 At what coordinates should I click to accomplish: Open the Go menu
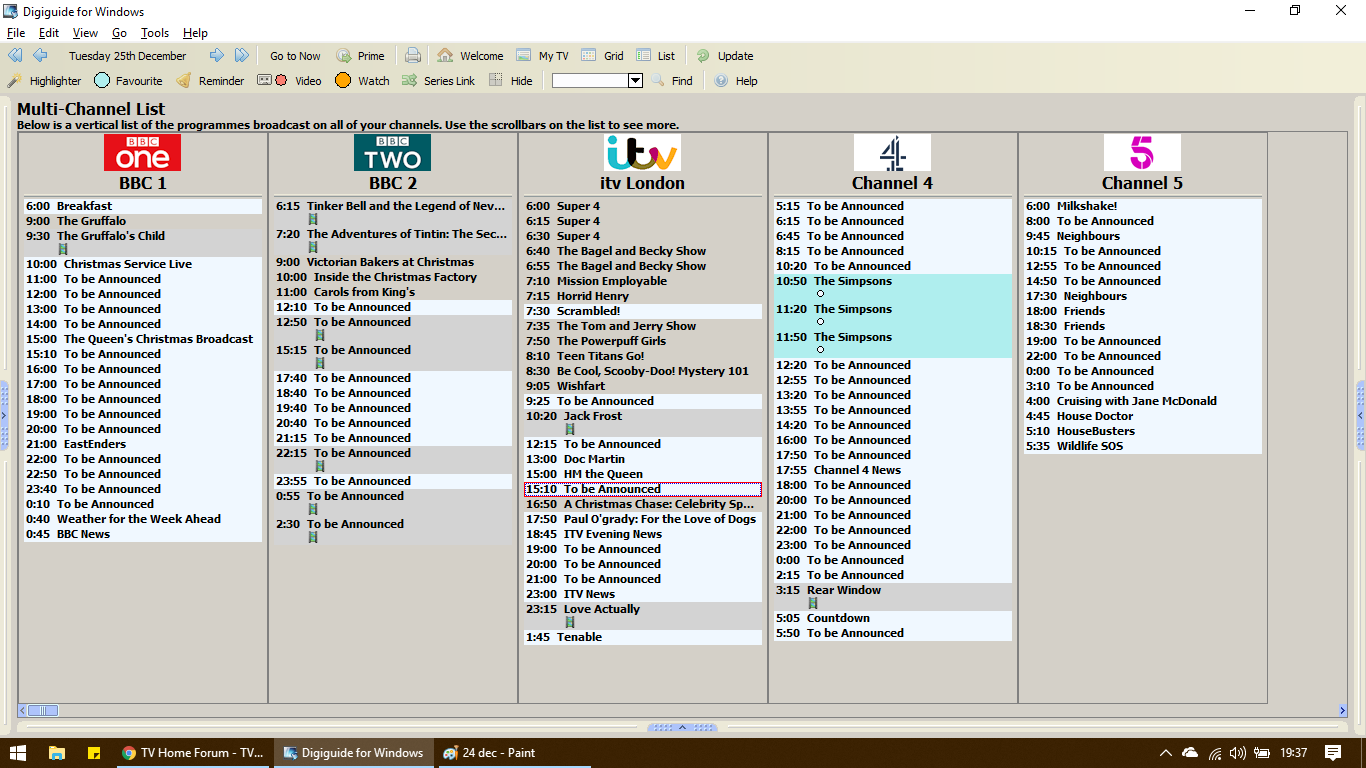[x=120, y=33]
